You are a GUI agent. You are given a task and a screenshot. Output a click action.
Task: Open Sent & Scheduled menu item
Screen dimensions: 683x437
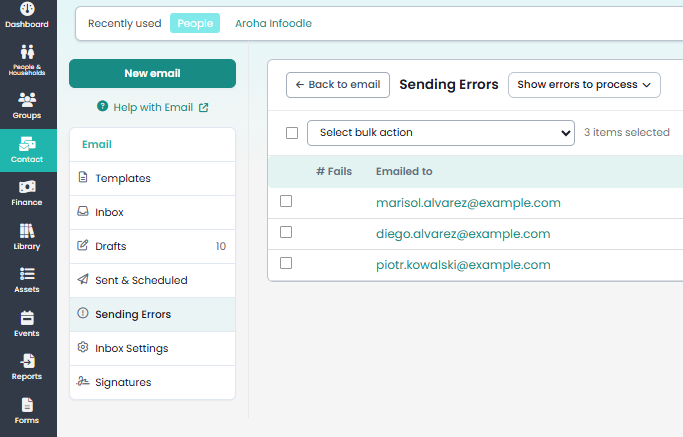click(x=152, y=280)
